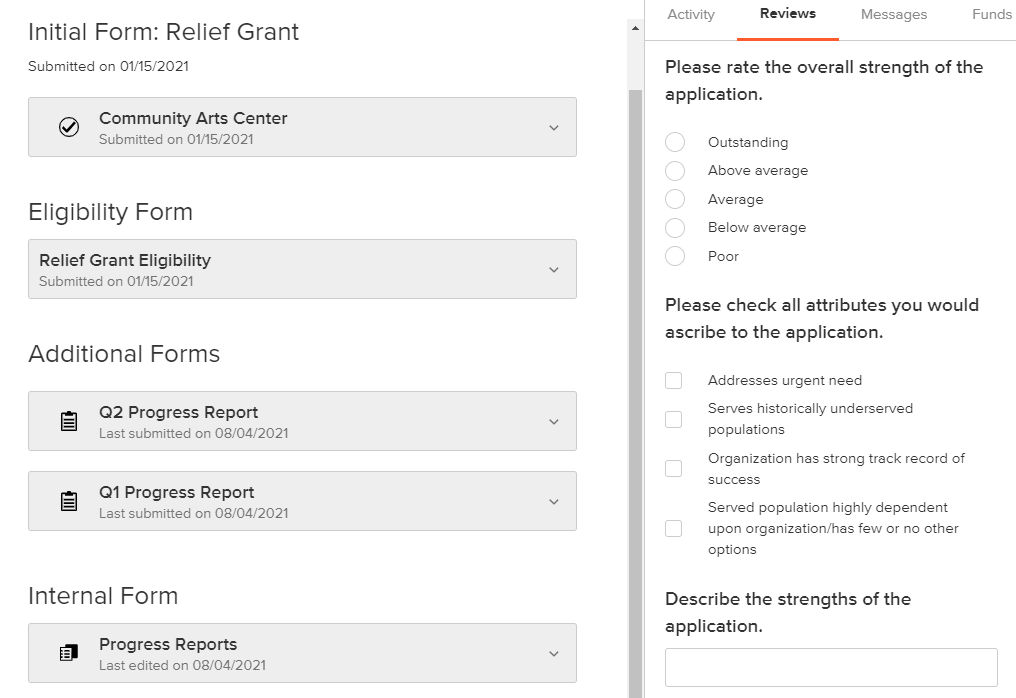The width and height of the screenshot is (1016, 698).
Task: Check Addresses urgent need
Action: [x=673, y=380]
